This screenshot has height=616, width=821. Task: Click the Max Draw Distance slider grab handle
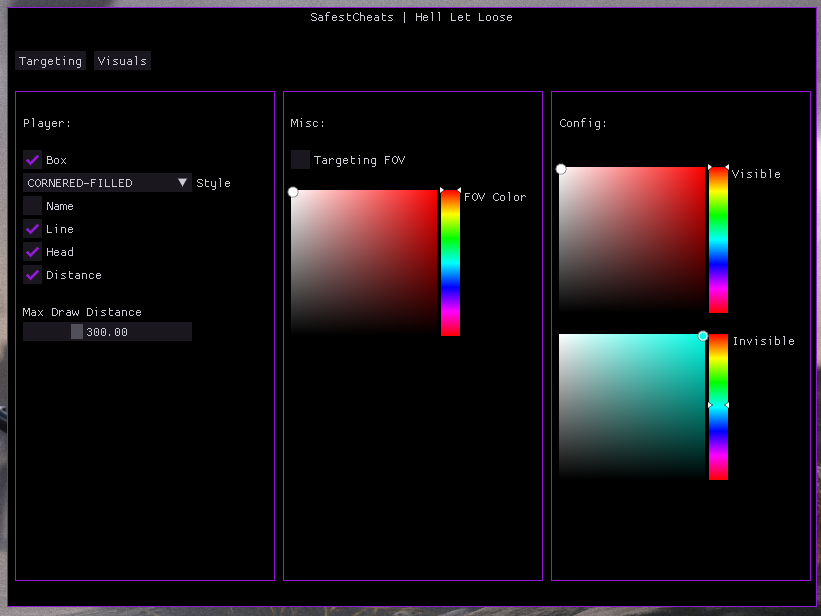[77, 332]
